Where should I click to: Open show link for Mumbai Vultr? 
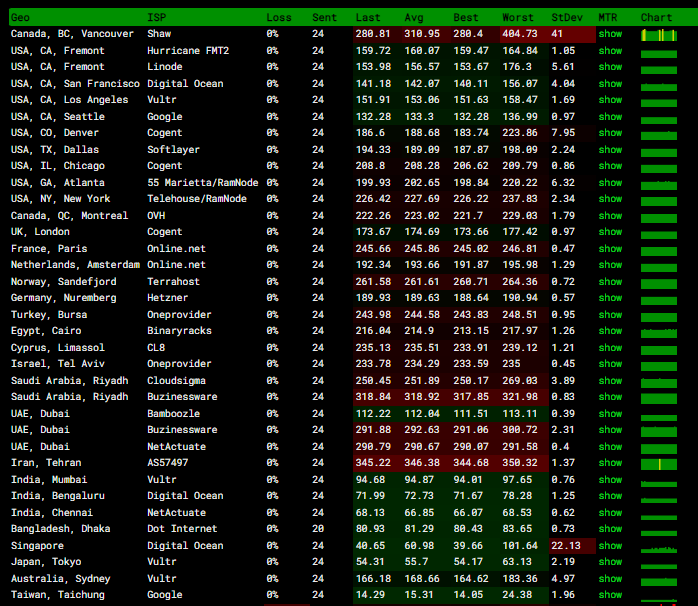[x=610, y=479]
